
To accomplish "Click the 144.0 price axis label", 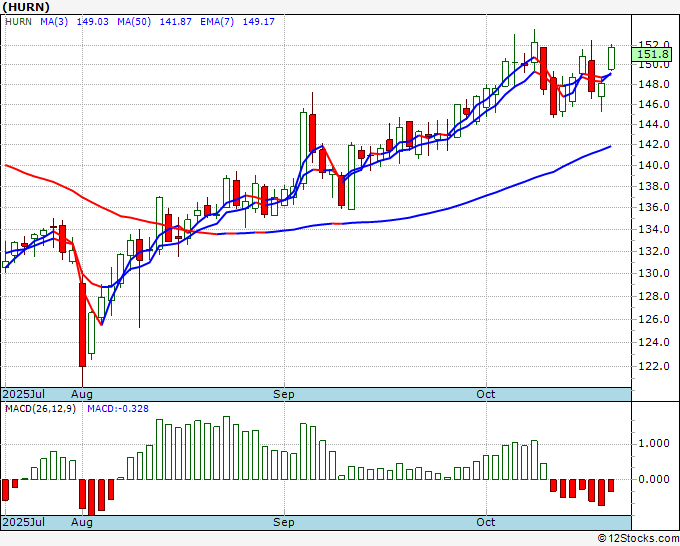I will pyautogui.click(x=654, y=124).
